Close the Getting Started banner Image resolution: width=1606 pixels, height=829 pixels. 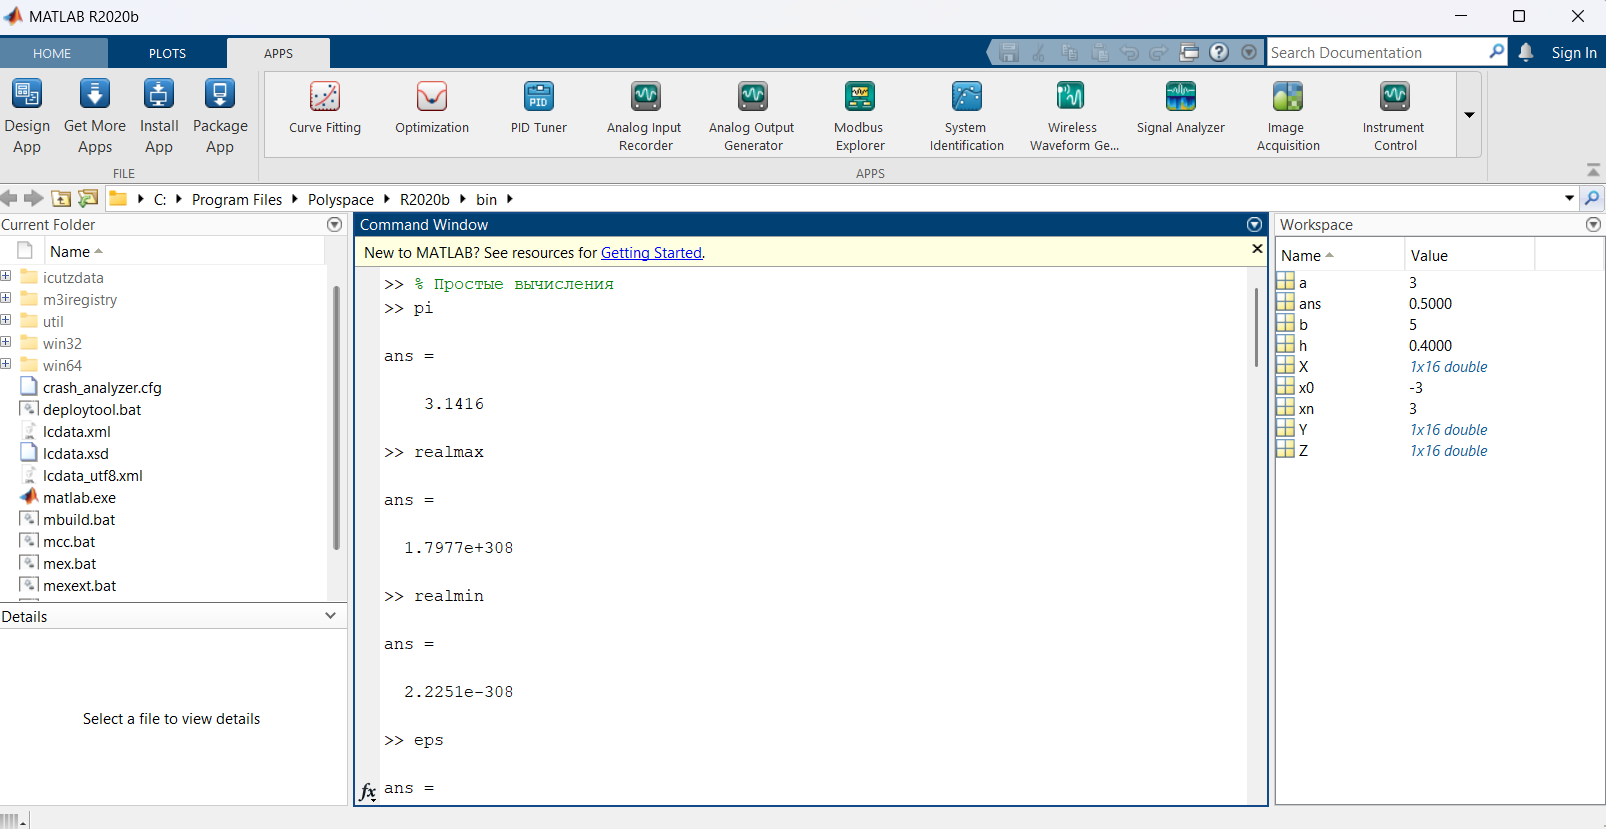(x=1257, y=249)
